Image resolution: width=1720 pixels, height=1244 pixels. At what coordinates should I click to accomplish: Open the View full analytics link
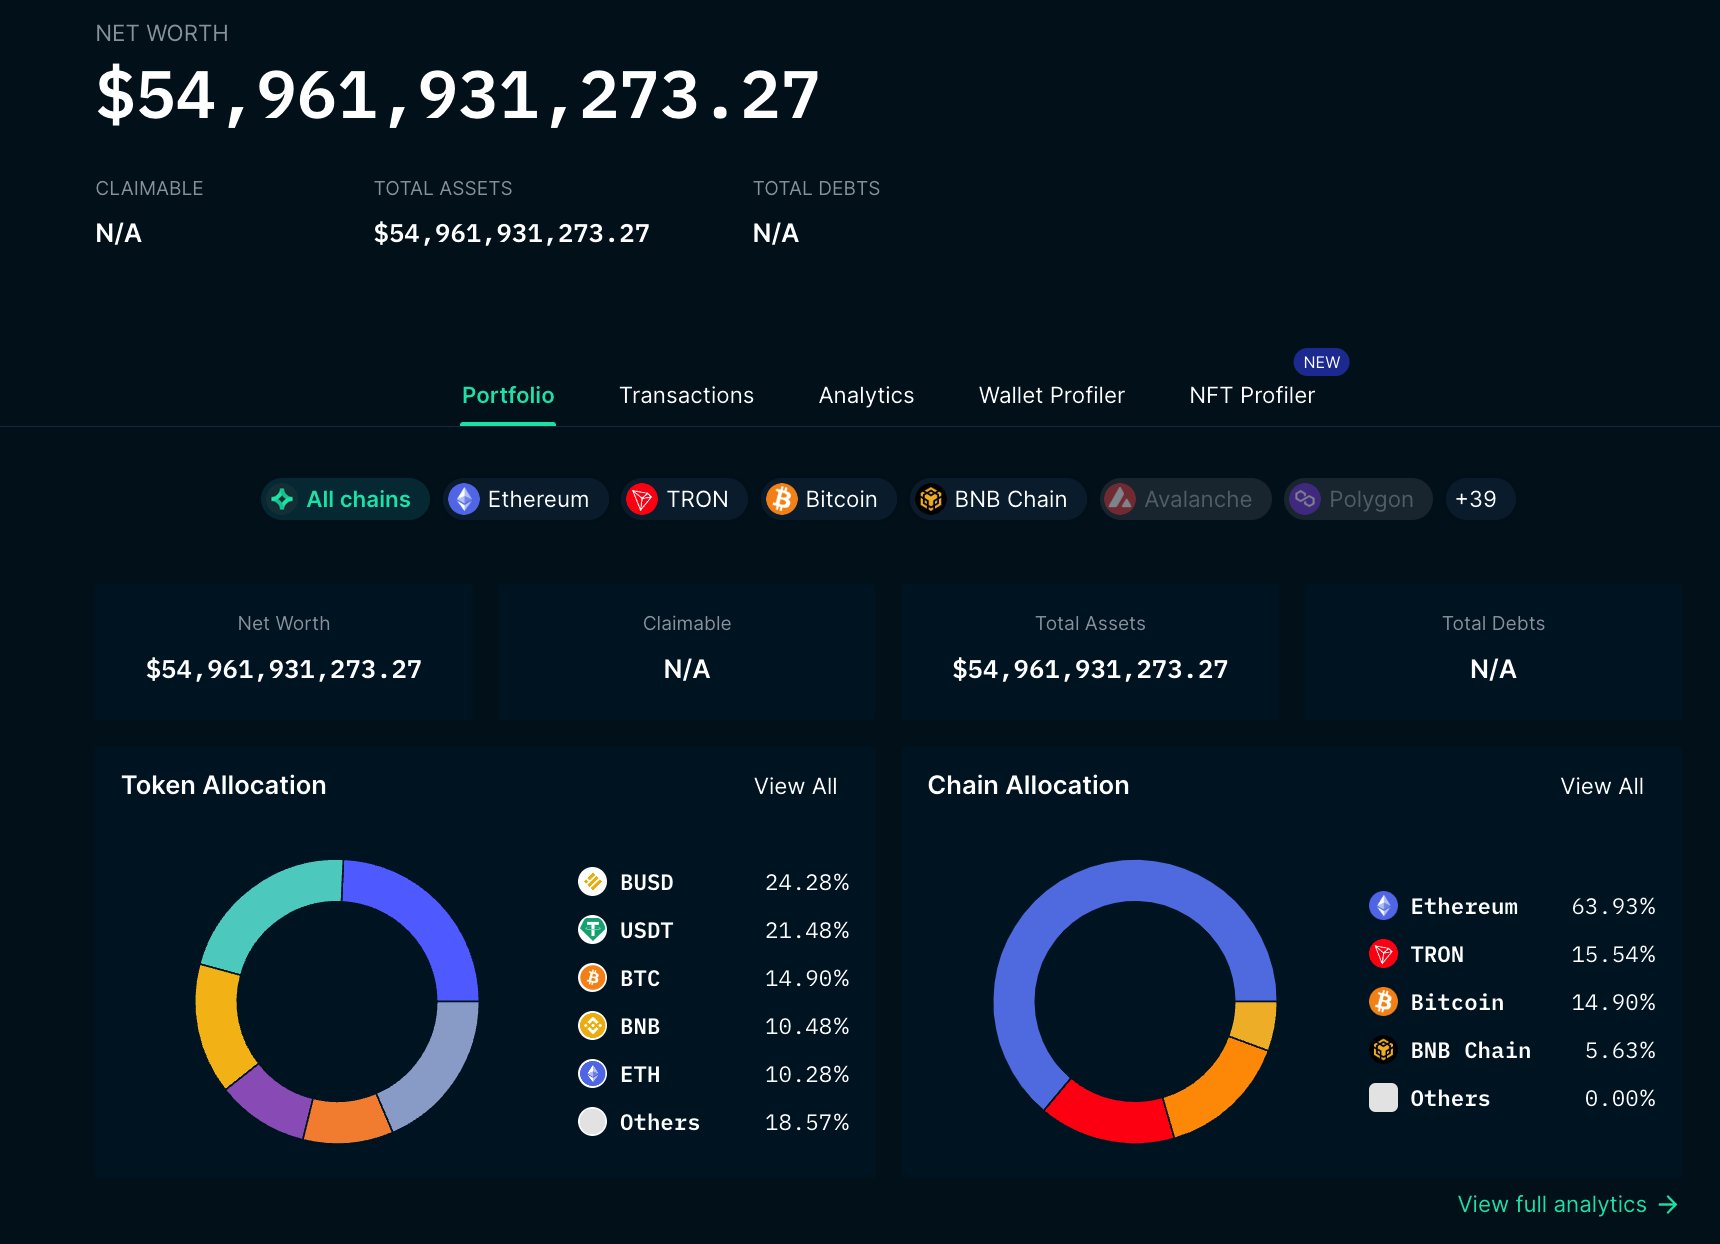coord(1567,1204)
